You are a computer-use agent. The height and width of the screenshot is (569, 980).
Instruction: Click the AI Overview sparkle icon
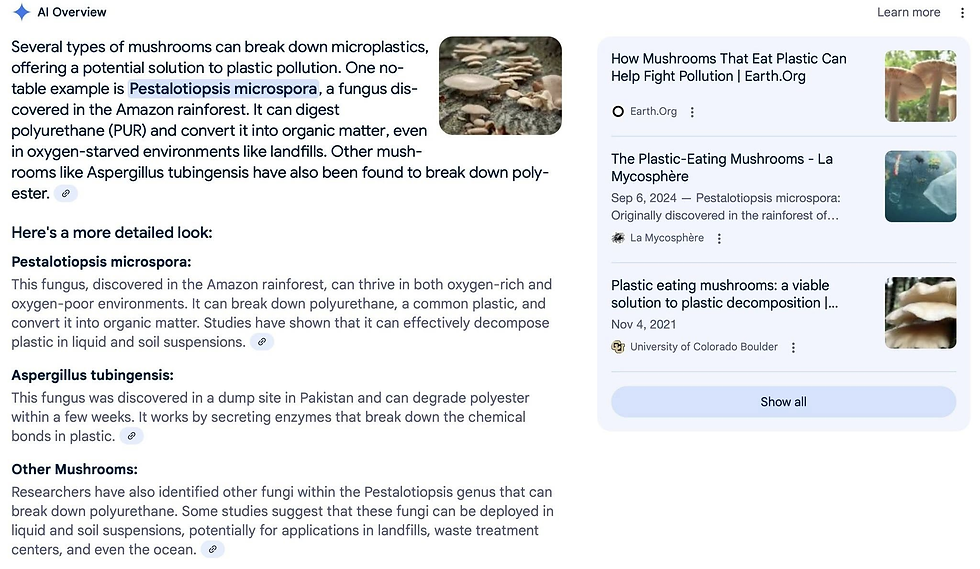tap(22, 12)
